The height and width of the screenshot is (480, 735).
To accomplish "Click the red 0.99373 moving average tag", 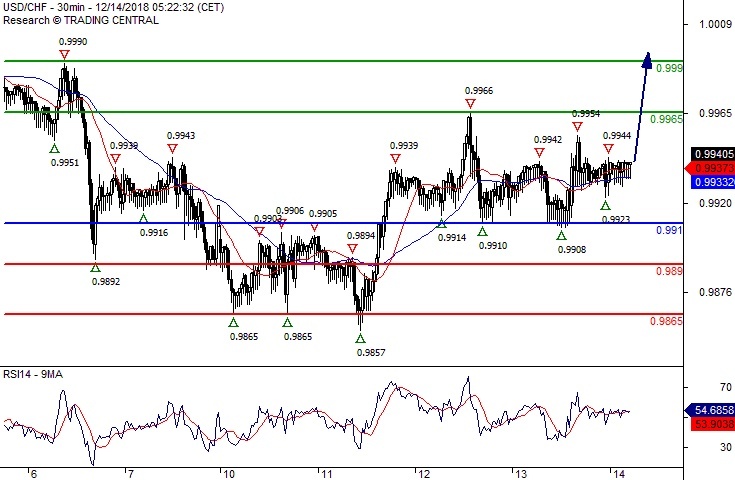I will 710,168.
